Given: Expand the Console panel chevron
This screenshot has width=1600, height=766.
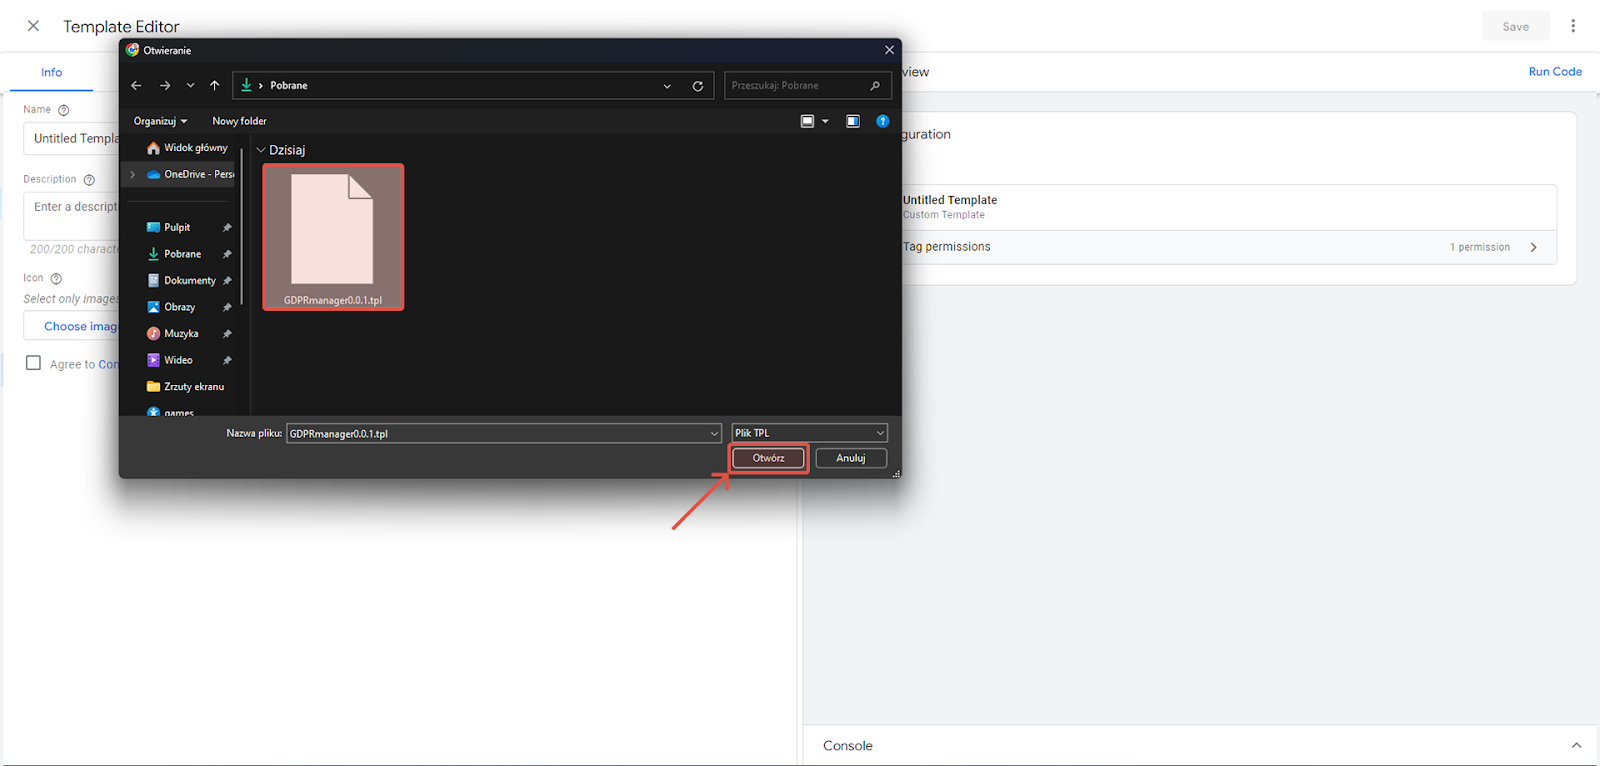Looking at the screenshot, I should click(1576, 746).
